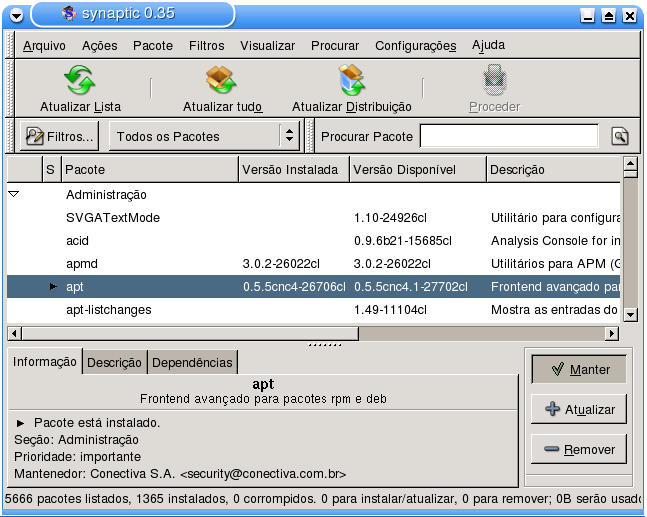Sort by the Versão Instalada column header
Viewport: 647px width, 517px height.
[294, 170]
